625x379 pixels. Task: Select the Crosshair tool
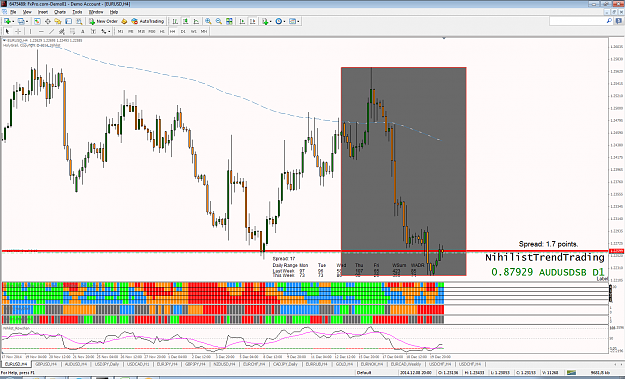18,31
